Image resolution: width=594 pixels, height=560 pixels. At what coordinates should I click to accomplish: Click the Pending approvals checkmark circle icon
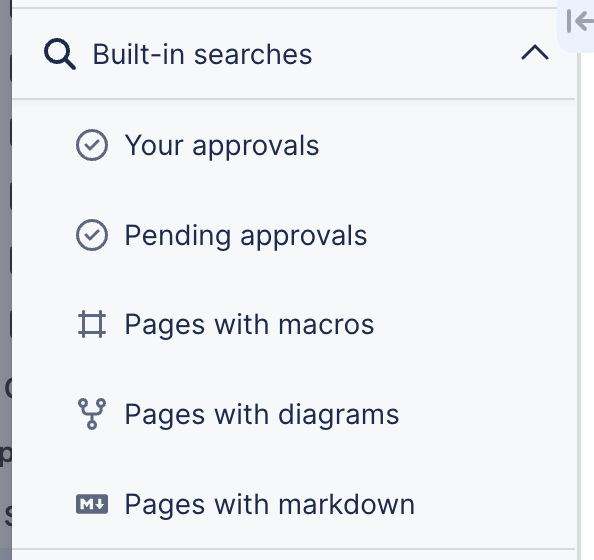pos(92,235)
